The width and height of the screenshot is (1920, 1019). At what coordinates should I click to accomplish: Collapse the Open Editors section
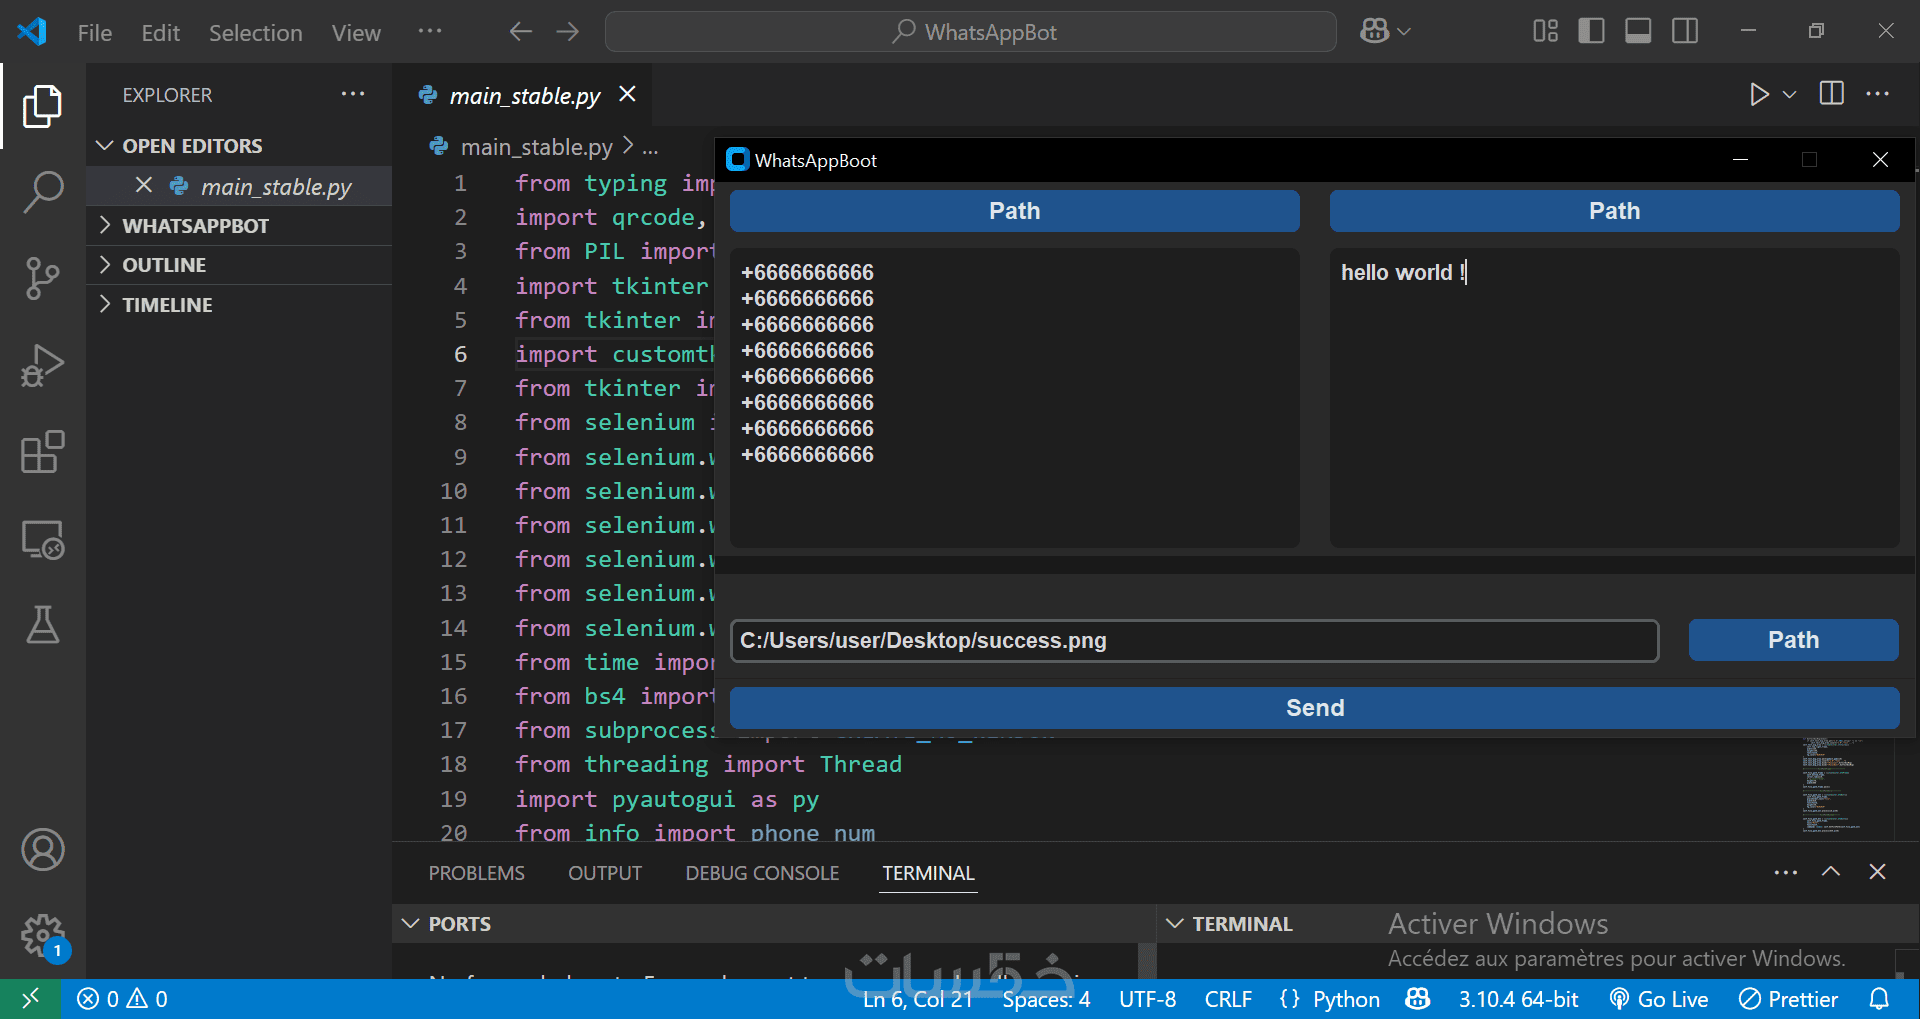[x=240, y=146]
